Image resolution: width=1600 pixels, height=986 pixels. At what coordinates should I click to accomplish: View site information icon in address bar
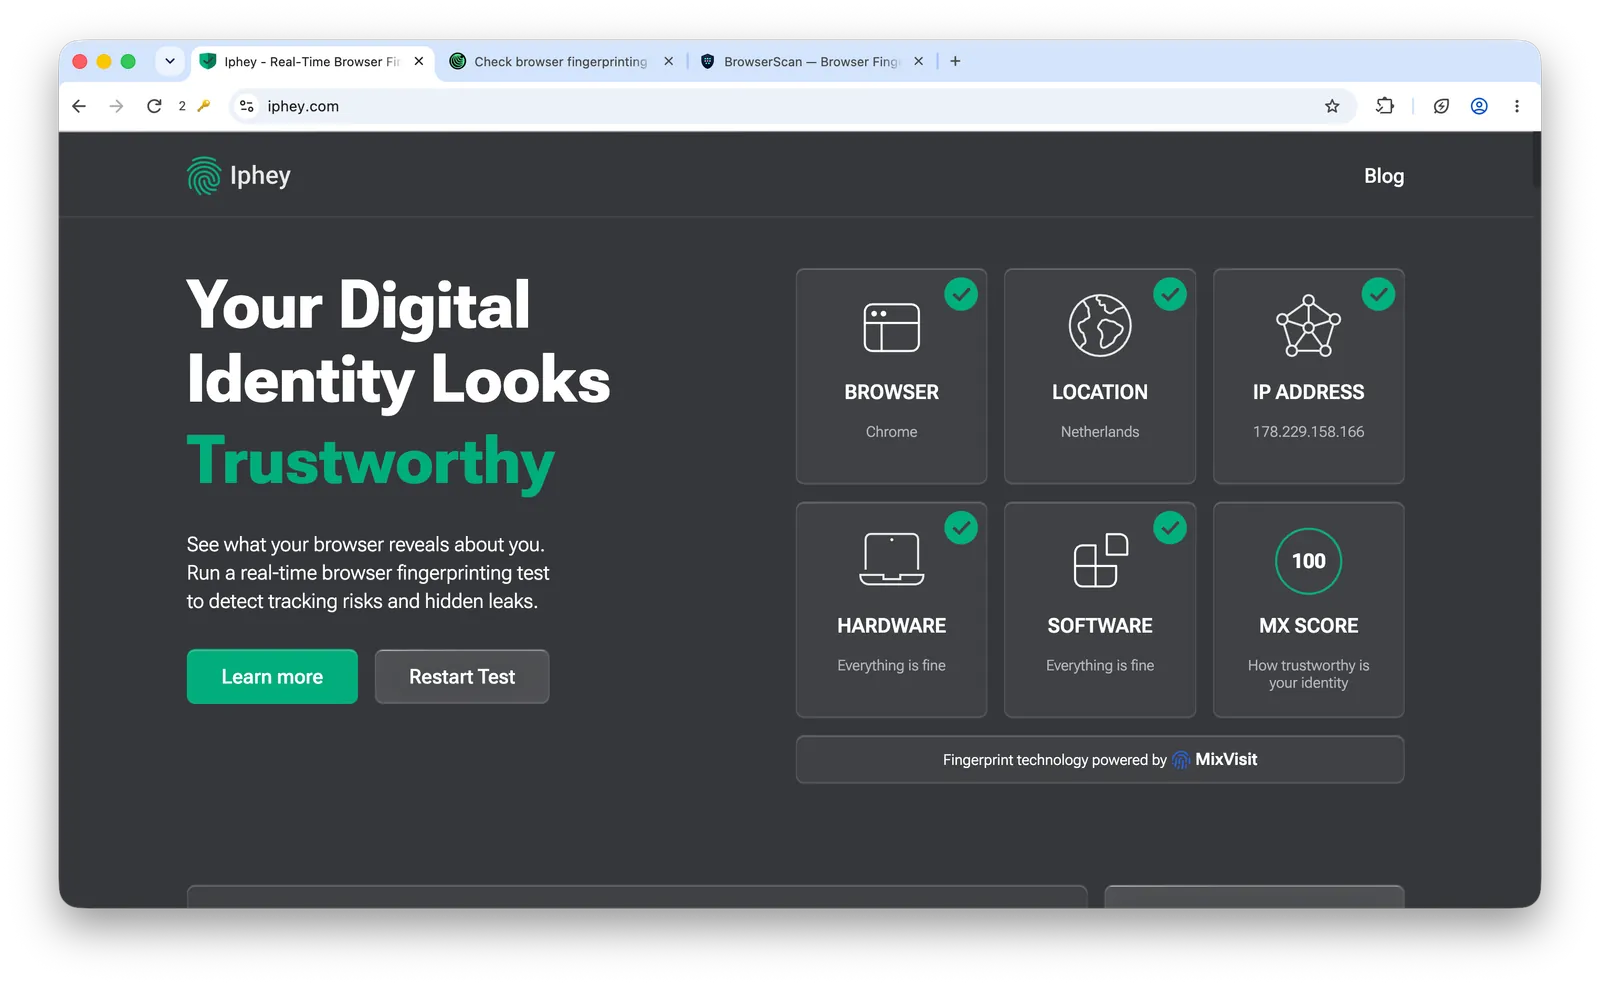(247, 106)
